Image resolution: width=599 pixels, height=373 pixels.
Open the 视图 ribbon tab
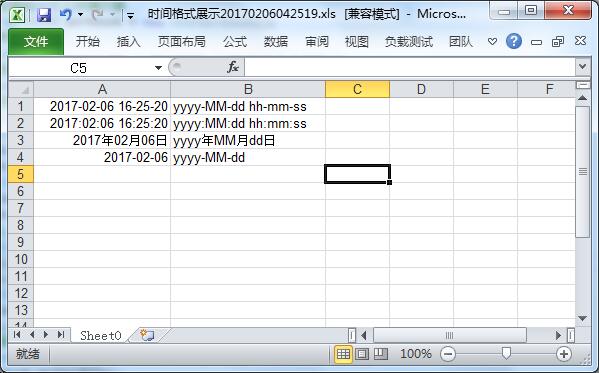tap(357, 41)
